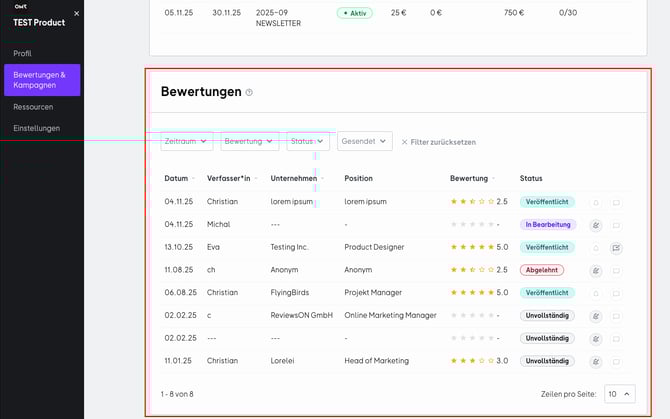The width and height of the screenshot is (670, 419).
Task: Close the TEST Product sidebar with X
Action: pos(77,14)
